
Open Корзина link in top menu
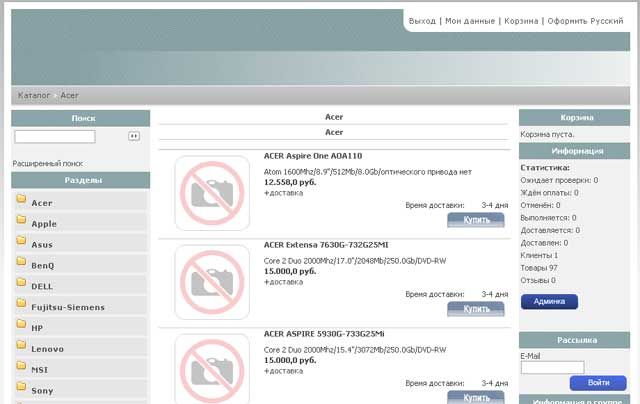point(521,21)
